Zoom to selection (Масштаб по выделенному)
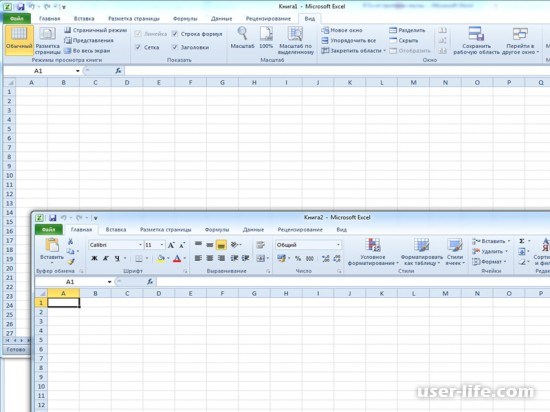 tap(295, 40)
